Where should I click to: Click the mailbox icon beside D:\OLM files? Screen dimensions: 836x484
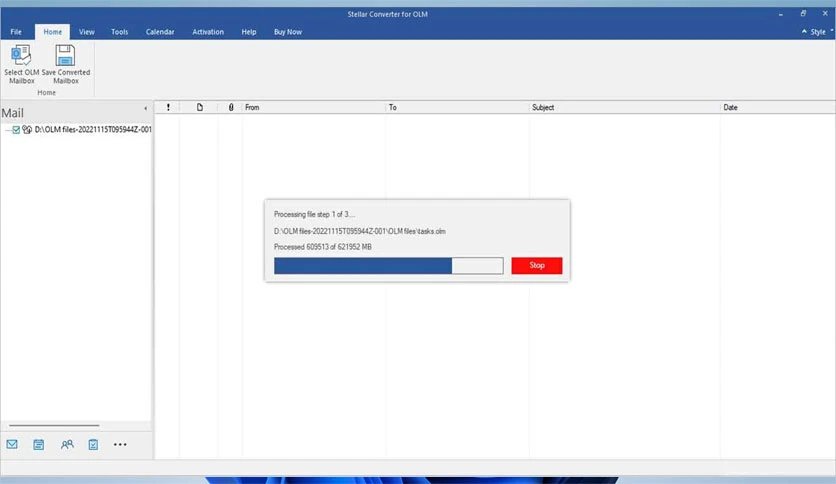pos(27,130)
